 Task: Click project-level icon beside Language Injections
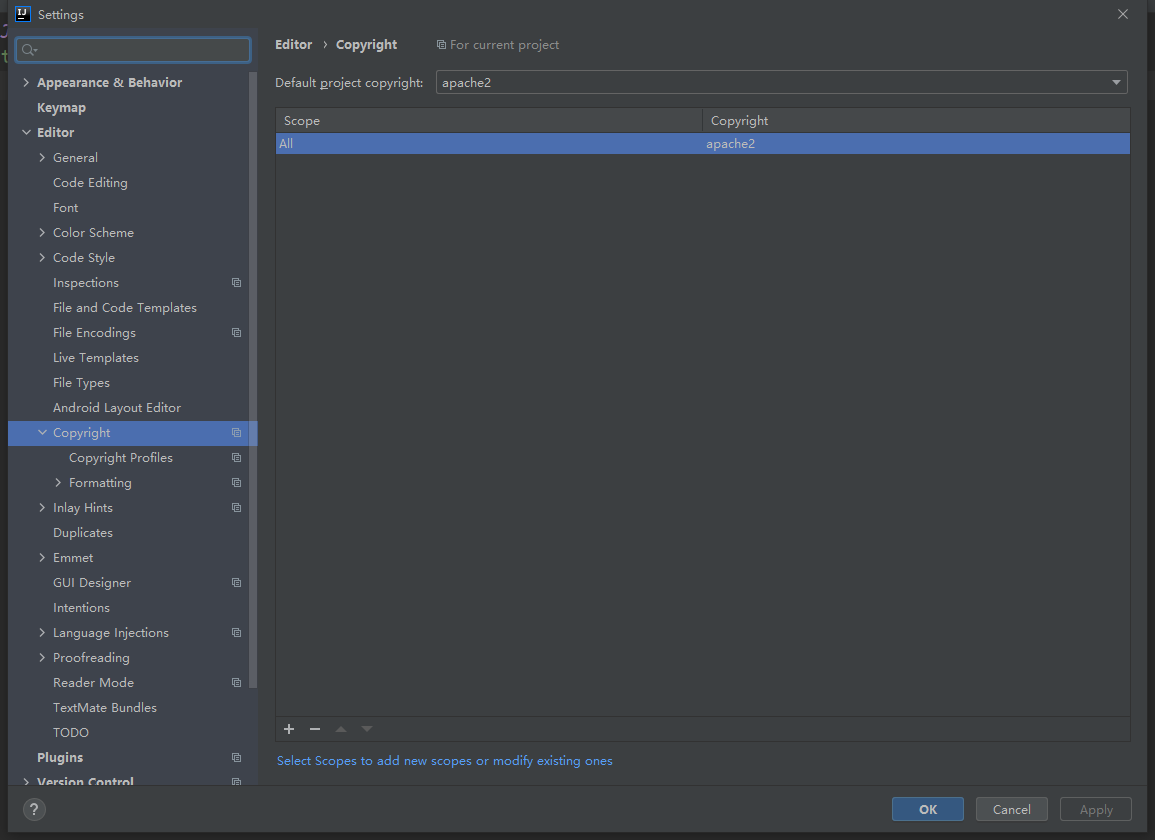[236, 632]
